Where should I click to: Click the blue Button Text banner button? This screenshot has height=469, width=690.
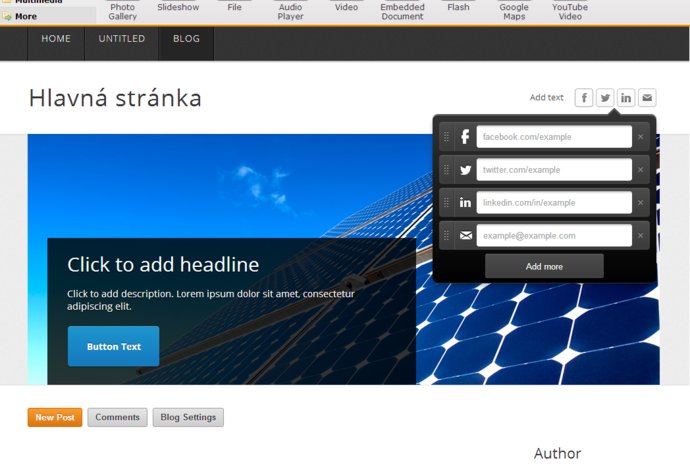113,346
